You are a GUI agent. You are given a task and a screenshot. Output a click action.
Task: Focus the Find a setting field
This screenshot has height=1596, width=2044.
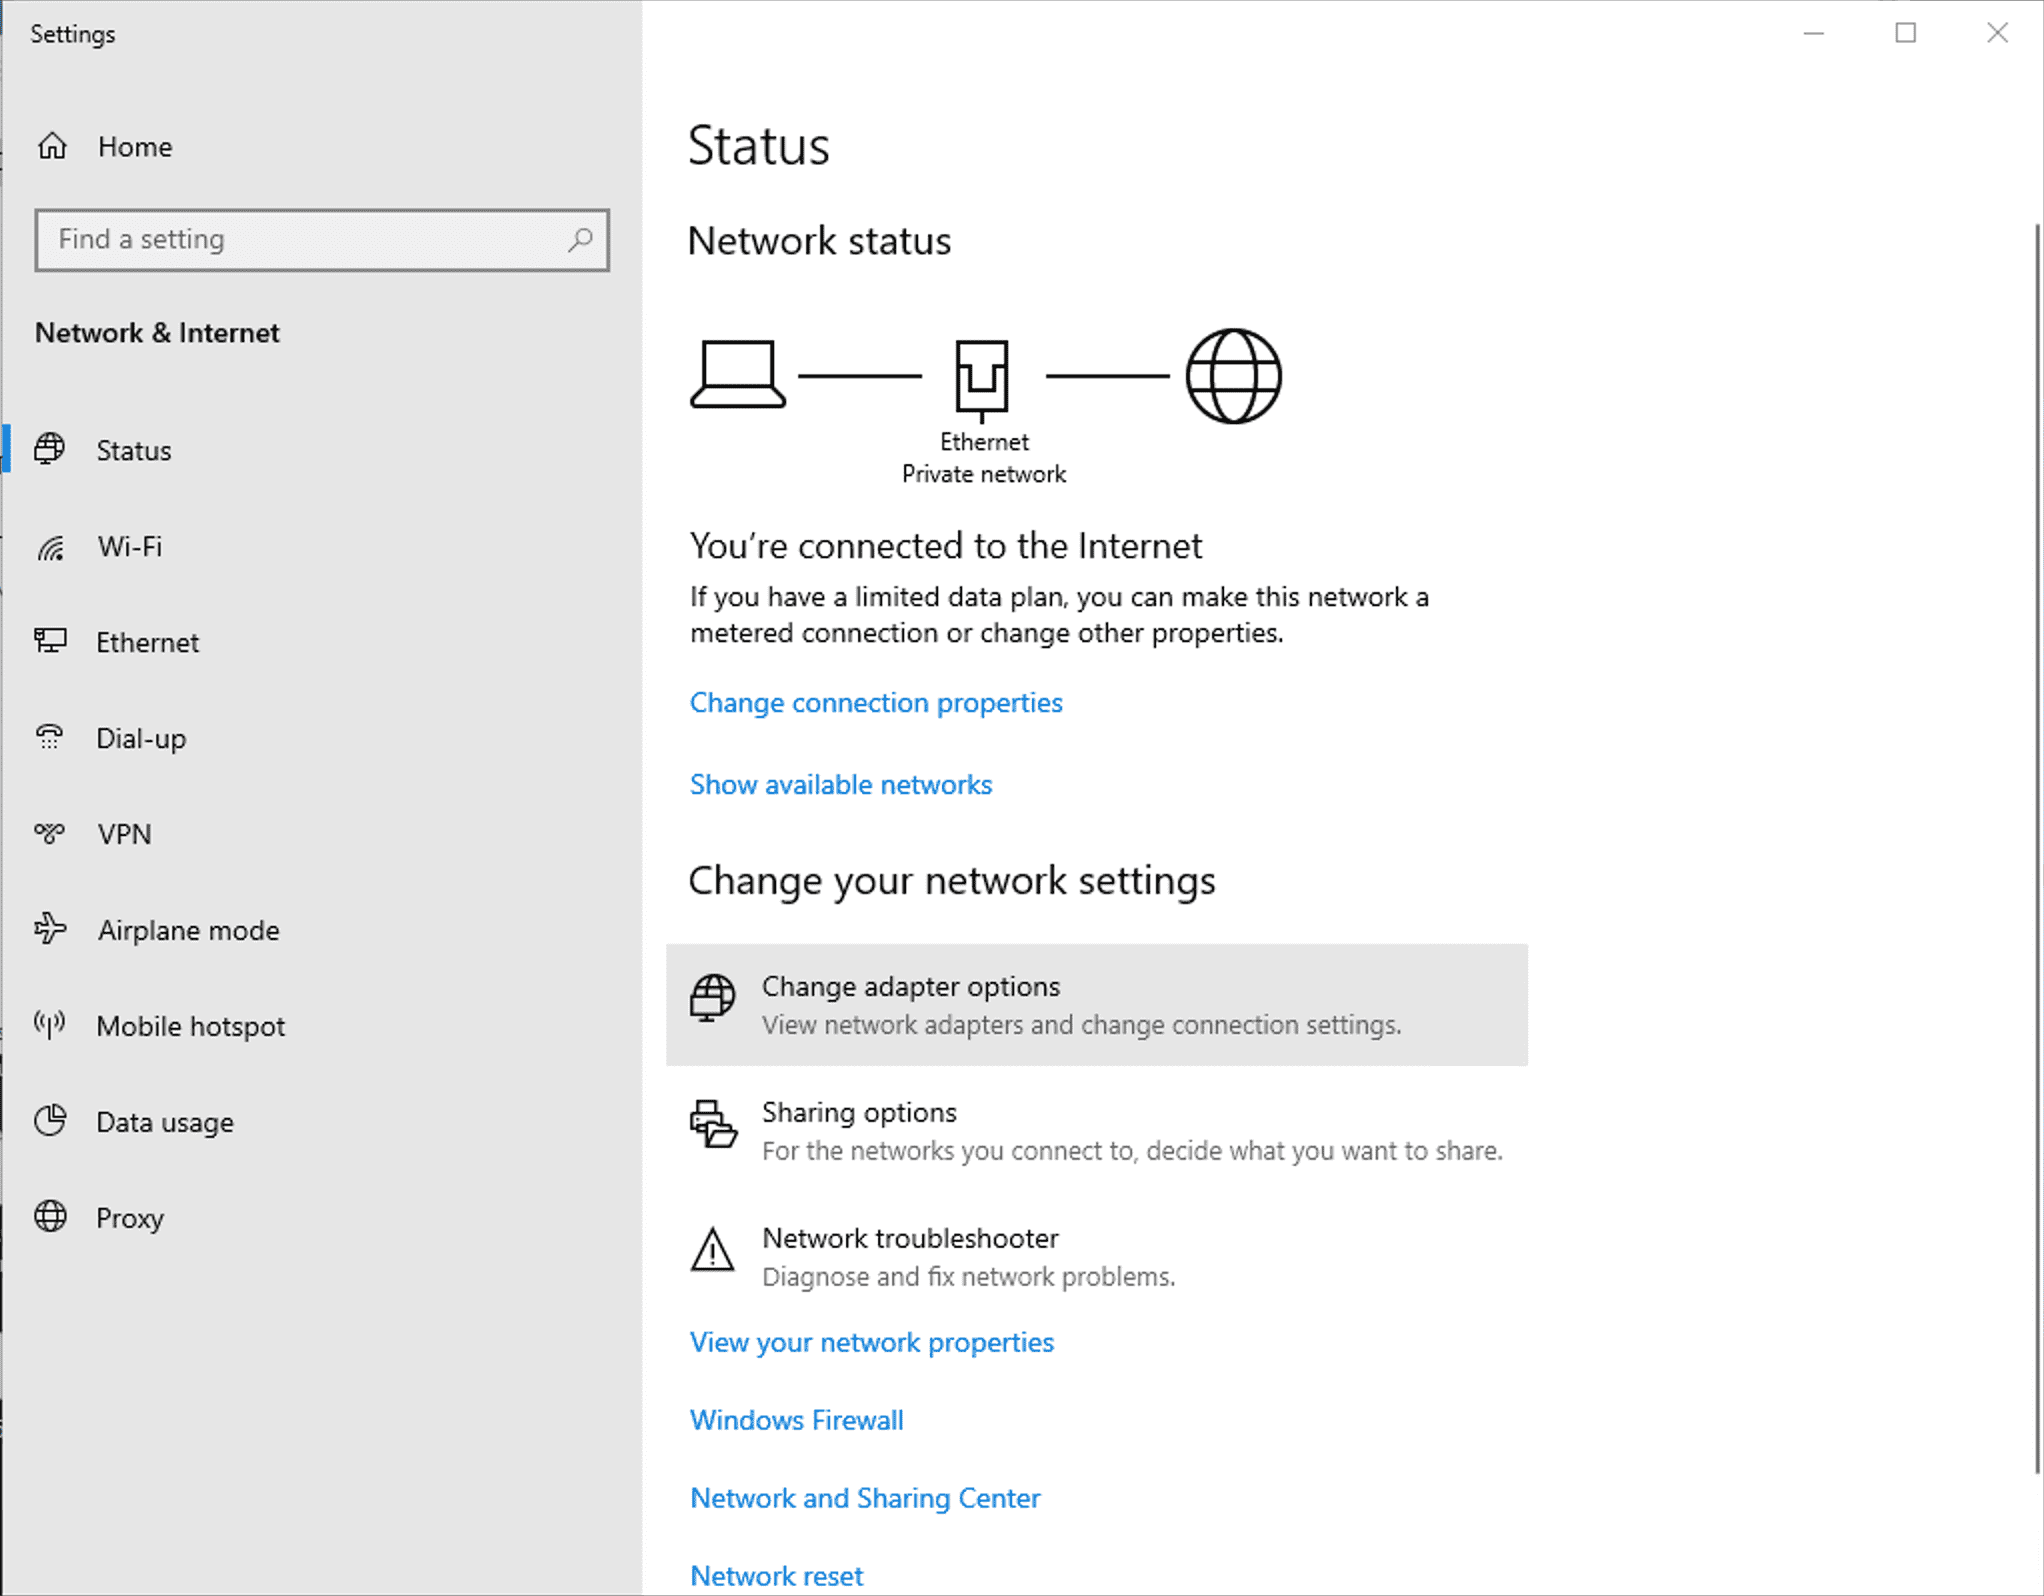pos(322,240)
